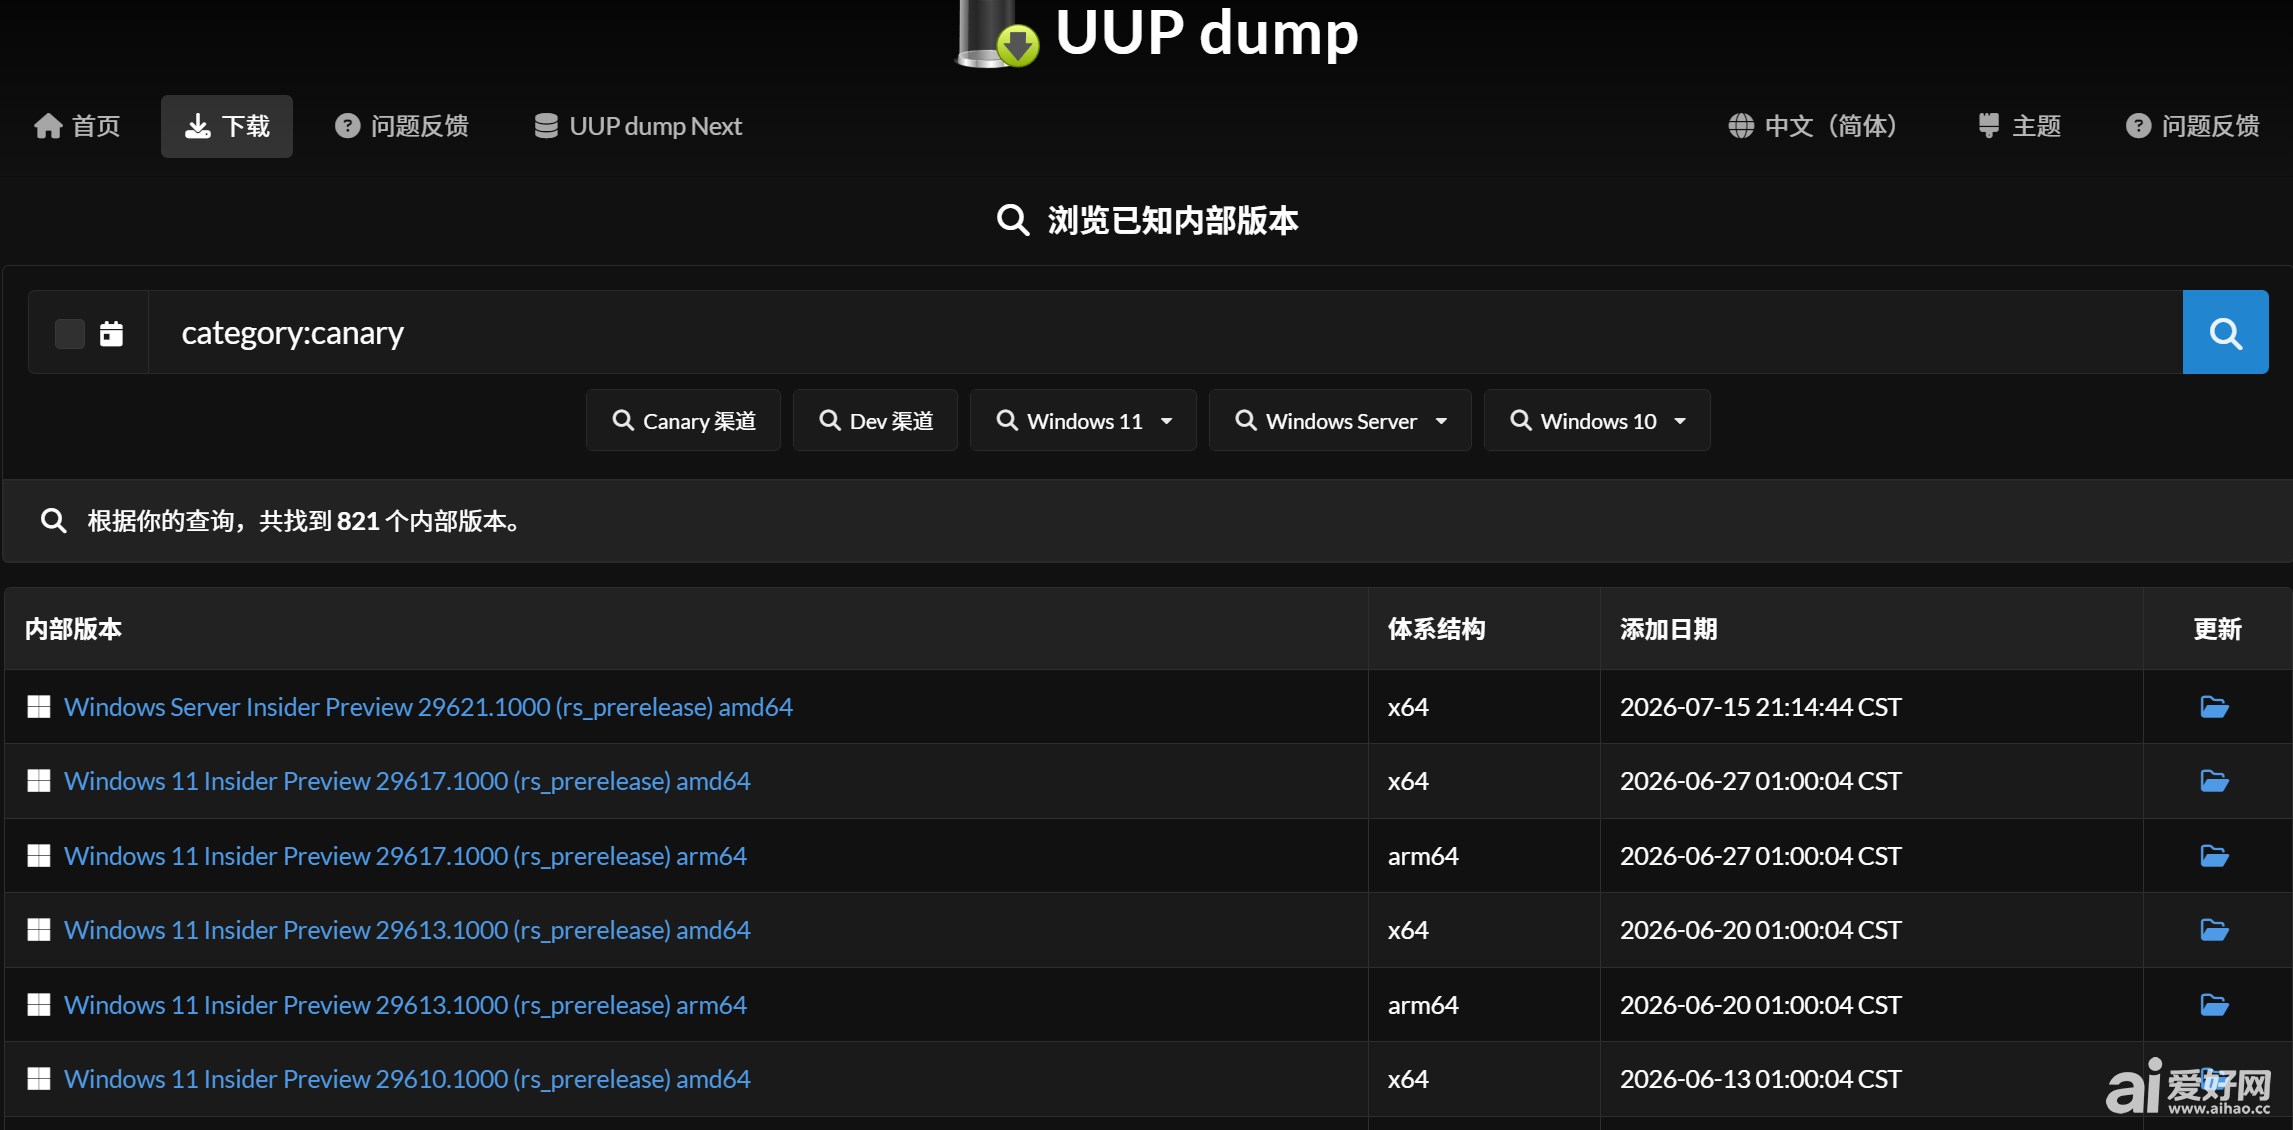This screenshot has height=1130, width=2293.
Task: Open Windows 11 Preview 29613.1000 amd64
Action: pyautogui.click(x=407, y=930)
